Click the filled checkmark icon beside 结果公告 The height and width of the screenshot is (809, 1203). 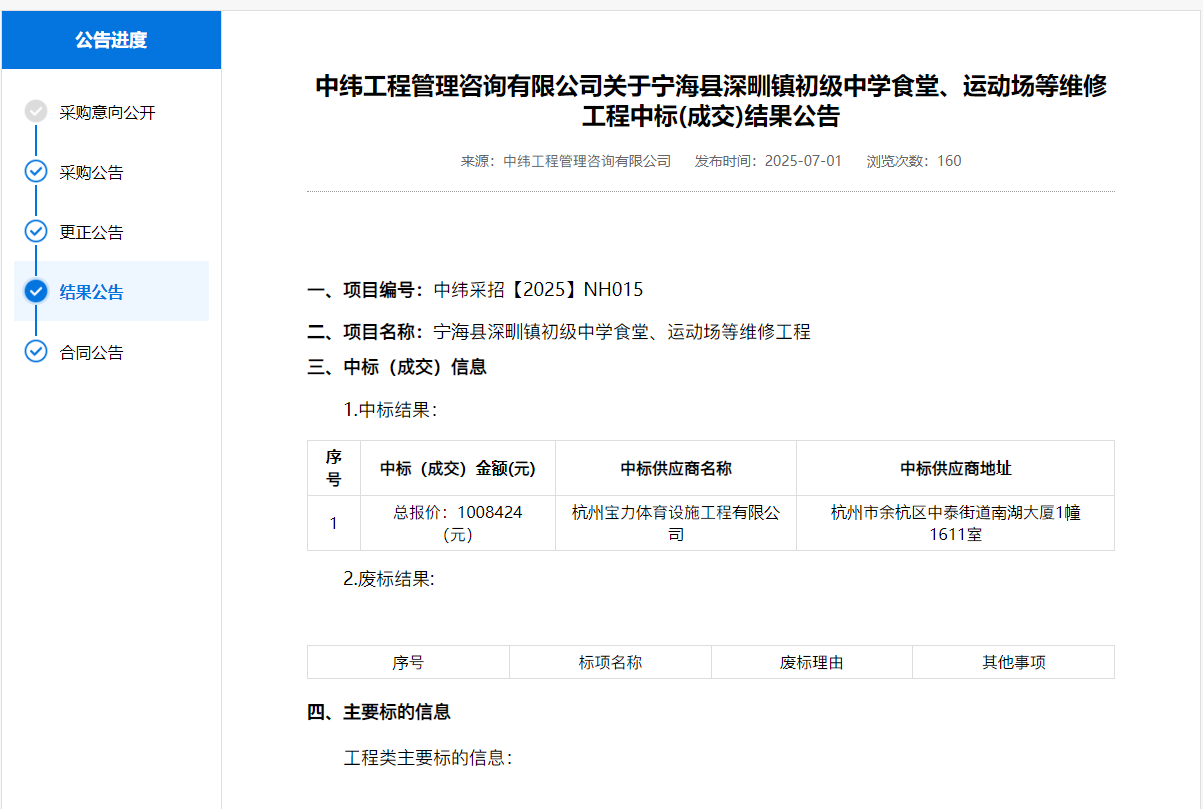[x=36, y=291]
